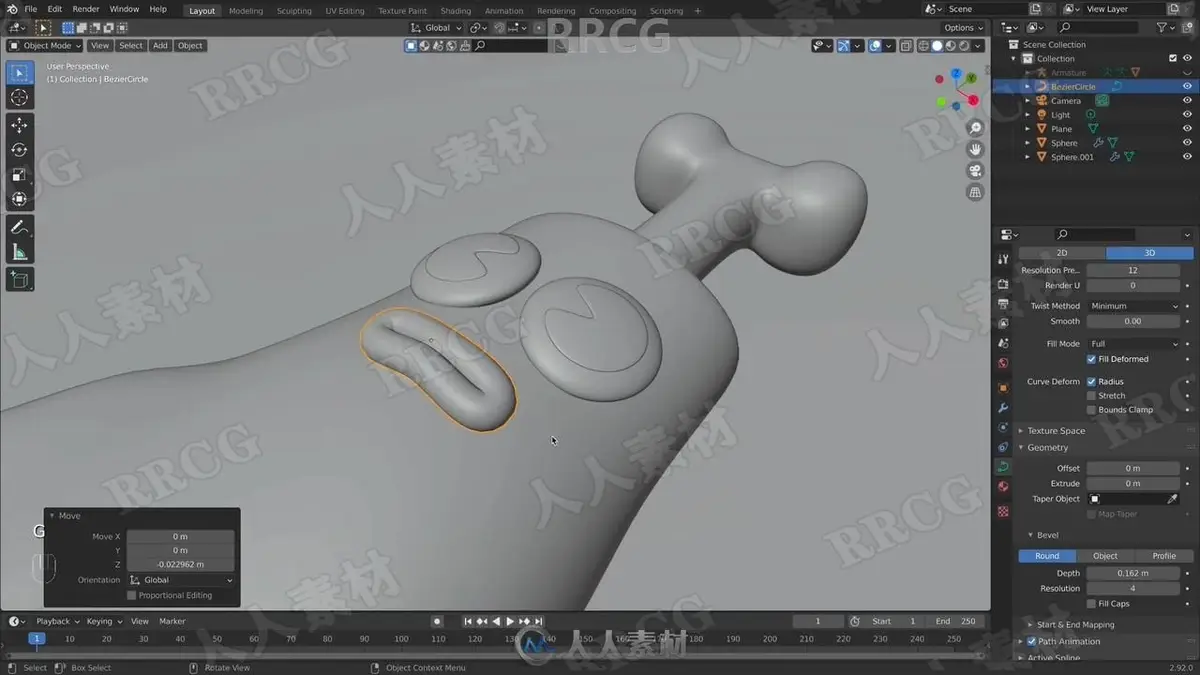Select the Profile bevel mode button
The width and height of the screenshot is (1200, 675).
click(1164, 556)
